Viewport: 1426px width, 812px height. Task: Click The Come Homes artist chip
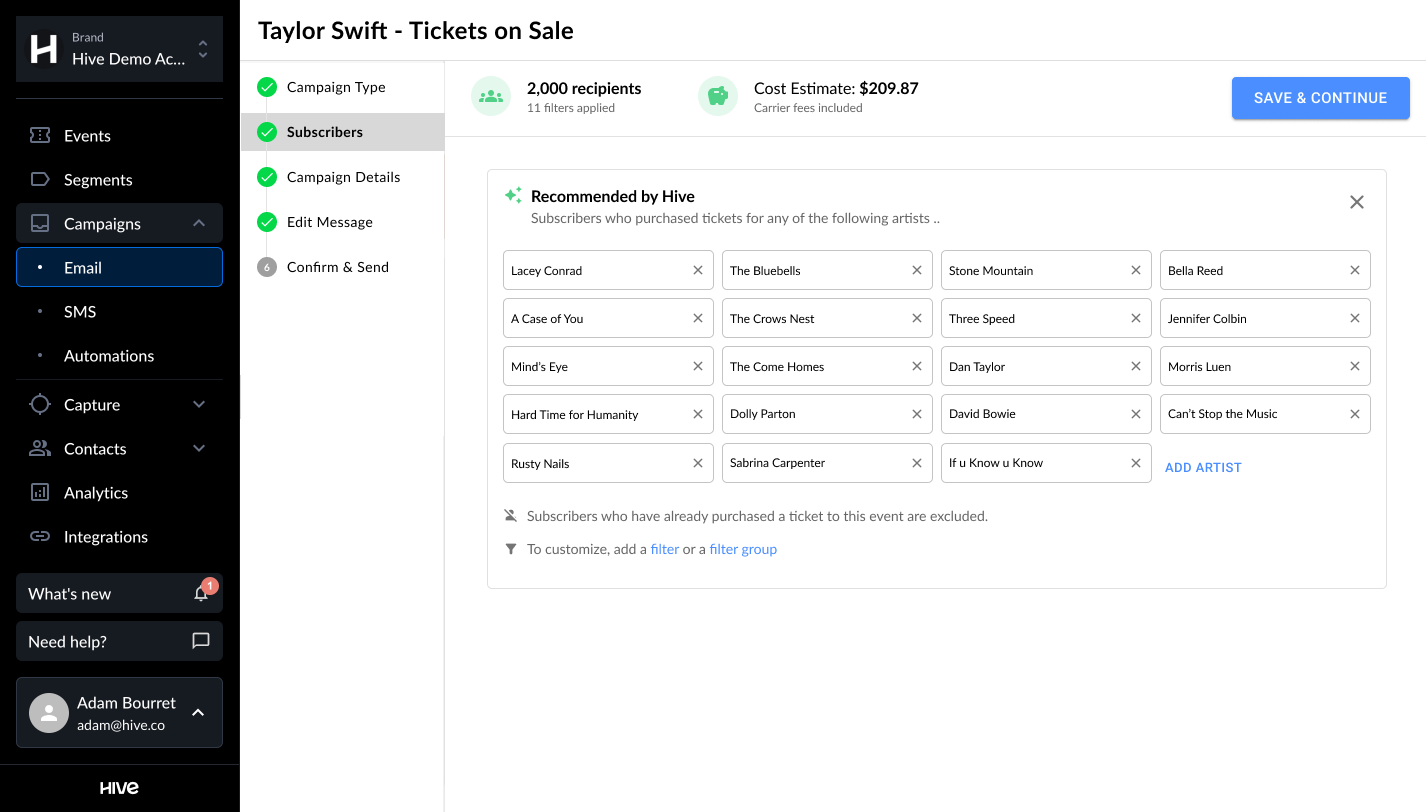coord(827,366)
